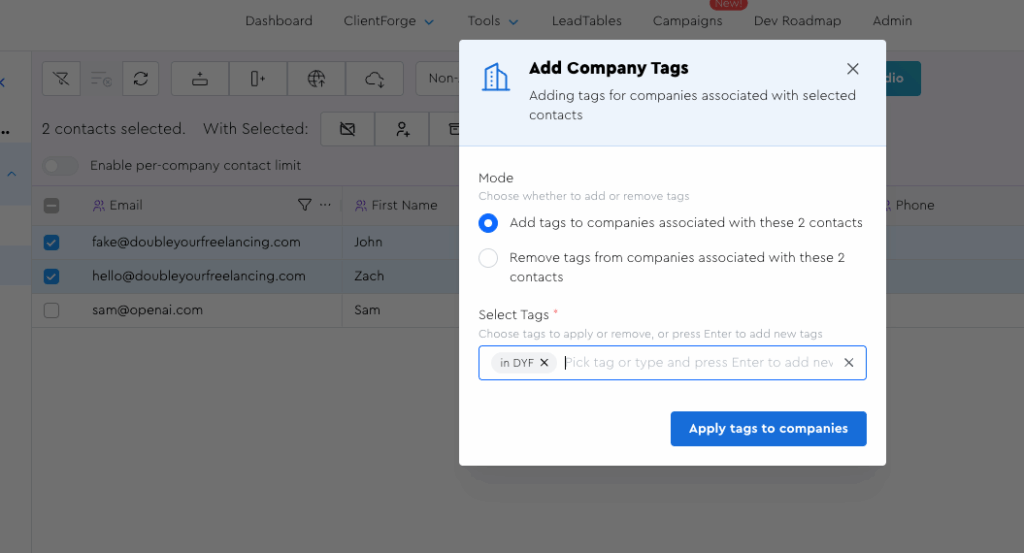
Task: Check the sam@openai.com row checkbox
Action: coord(52,310)
